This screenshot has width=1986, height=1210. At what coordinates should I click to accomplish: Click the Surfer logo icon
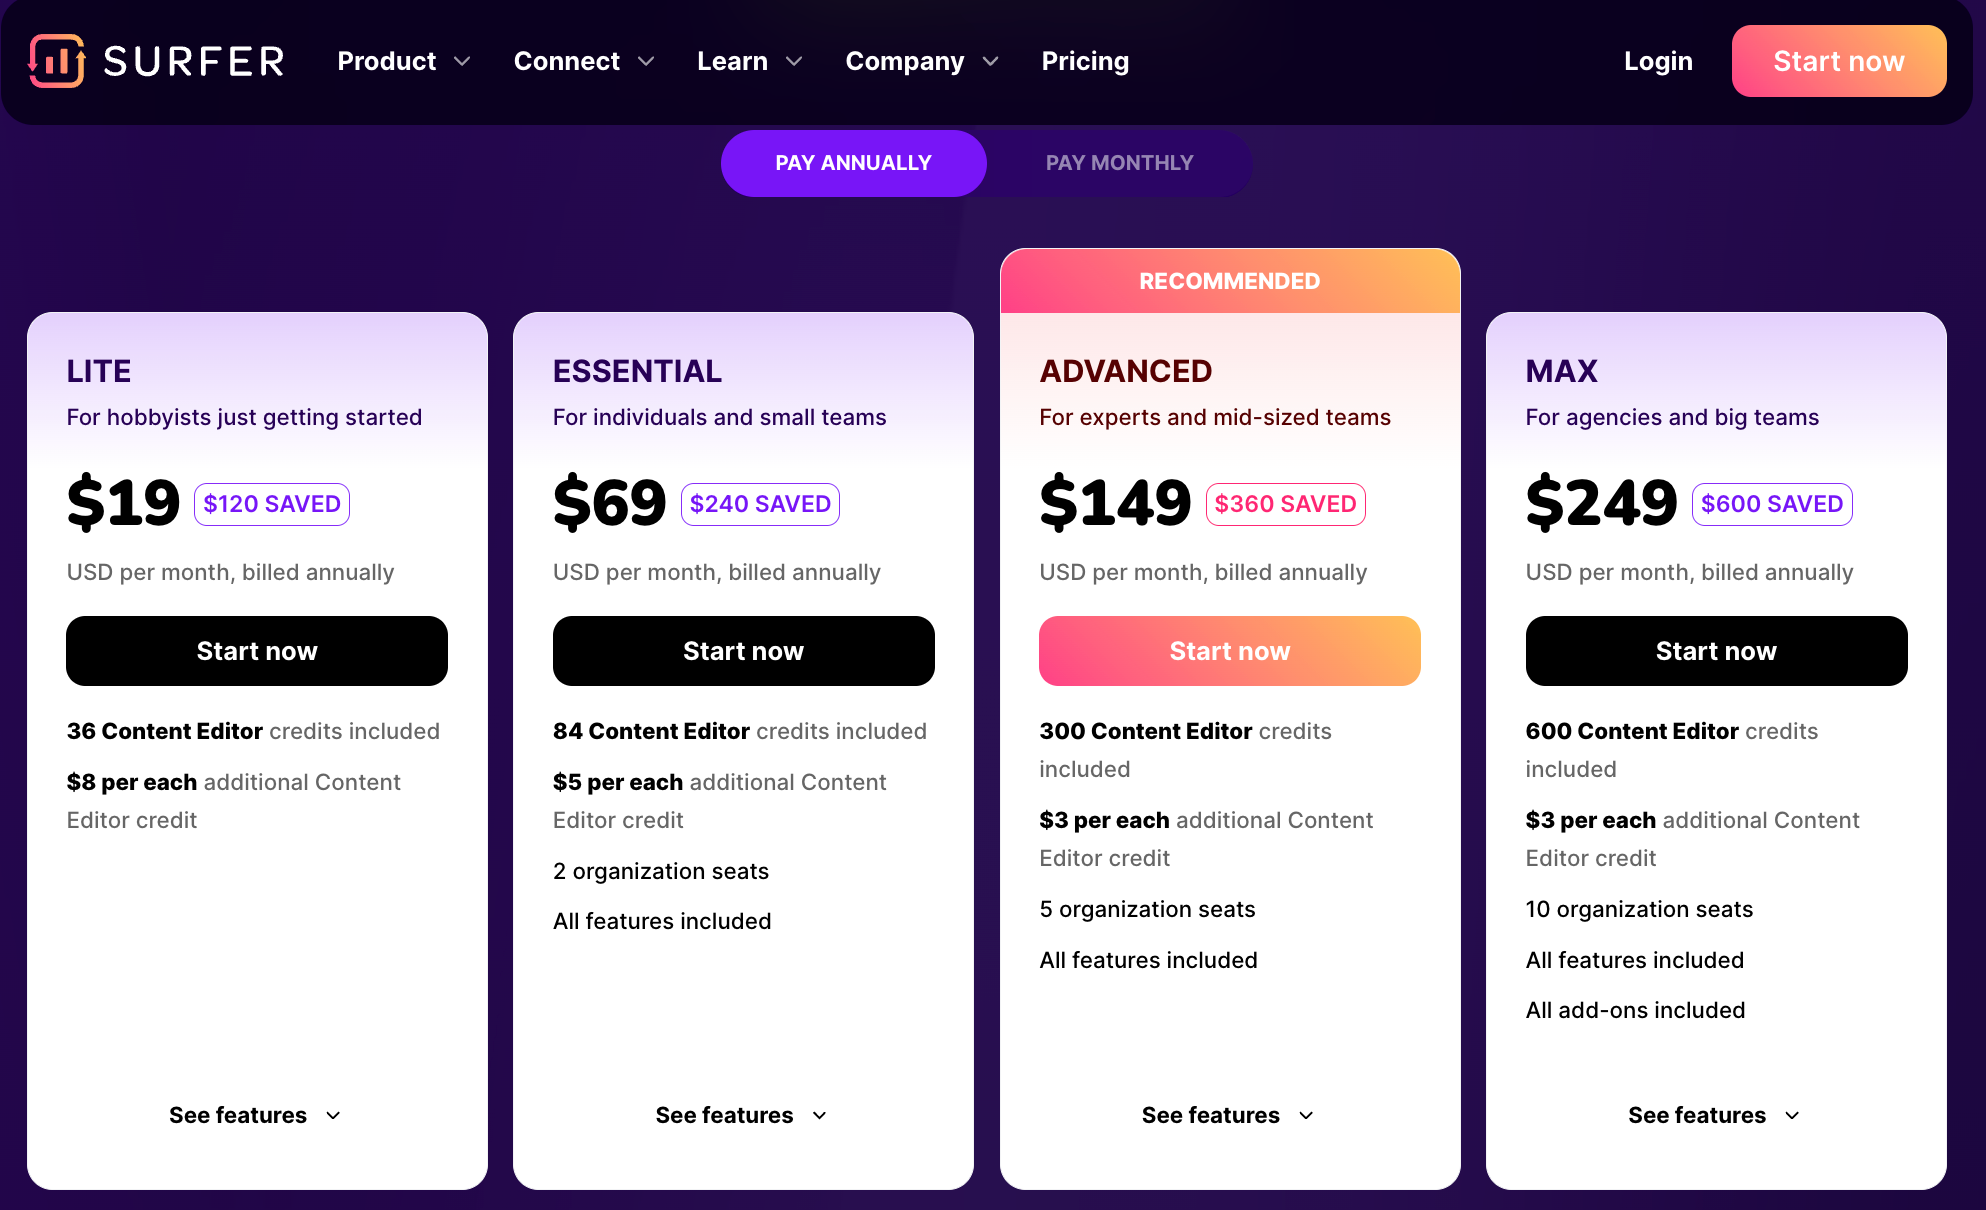point(55,61)
